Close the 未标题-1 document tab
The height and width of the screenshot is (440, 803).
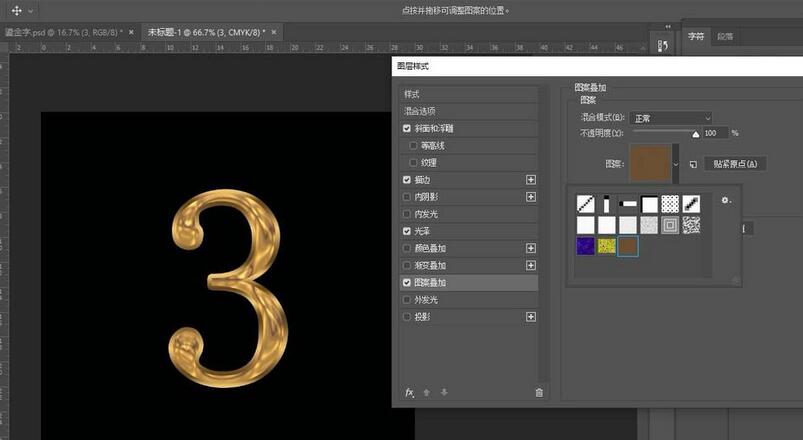click(274, 32)
